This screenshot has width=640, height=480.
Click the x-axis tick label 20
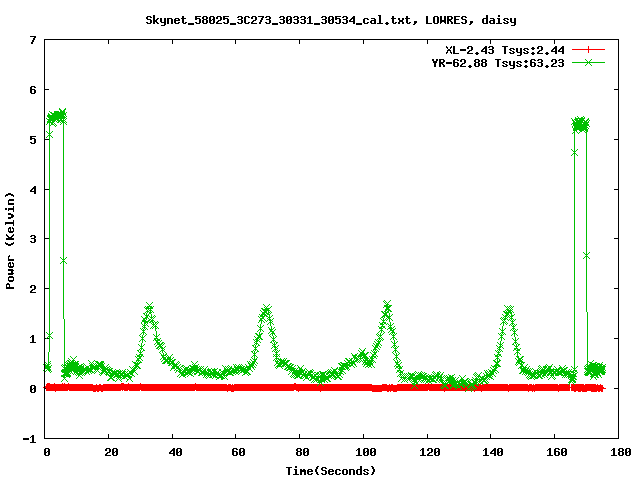111,452
